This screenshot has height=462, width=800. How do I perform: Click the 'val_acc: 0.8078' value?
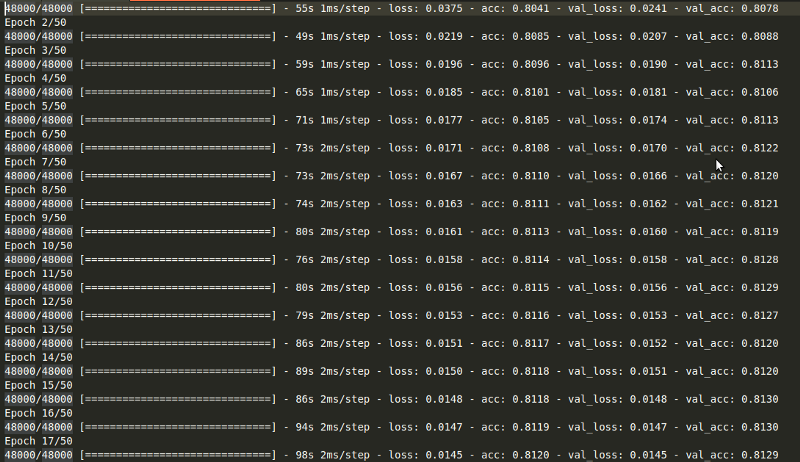pos(732,9)
